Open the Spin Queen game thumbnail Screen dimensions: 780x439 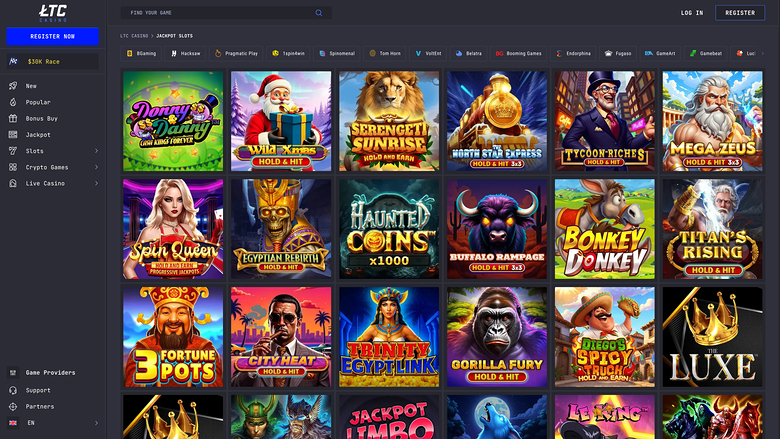(x=173, y=229)
